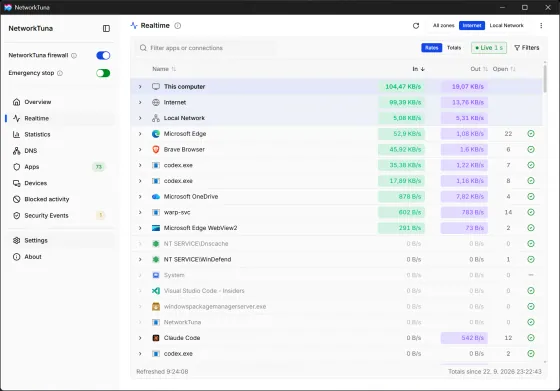Expand the Brave Browser row
560x391 pixels.
(140, 150)
